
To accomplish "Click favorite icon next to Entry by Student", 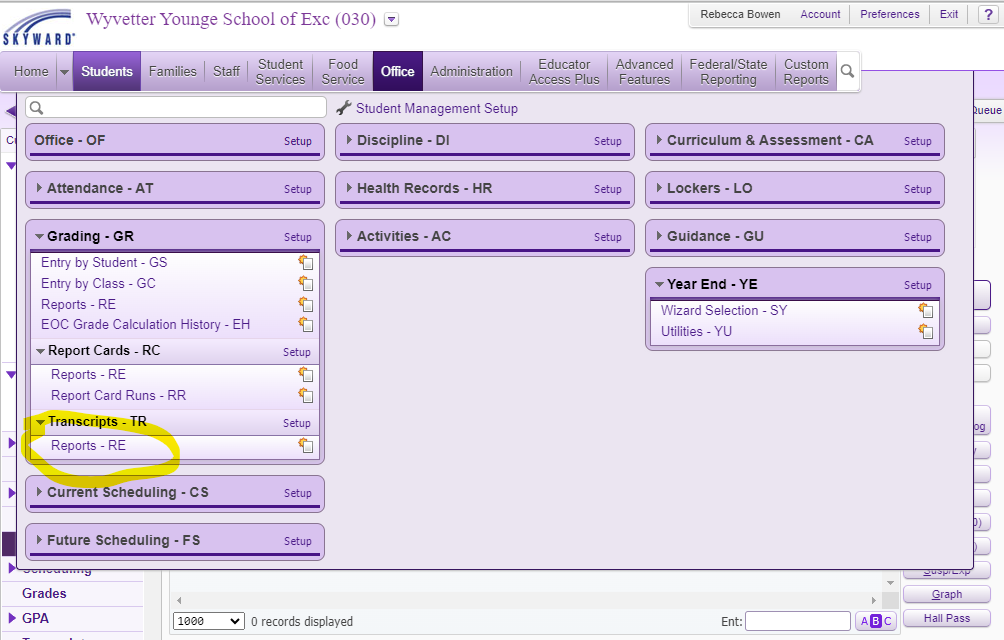I will 306,263.
